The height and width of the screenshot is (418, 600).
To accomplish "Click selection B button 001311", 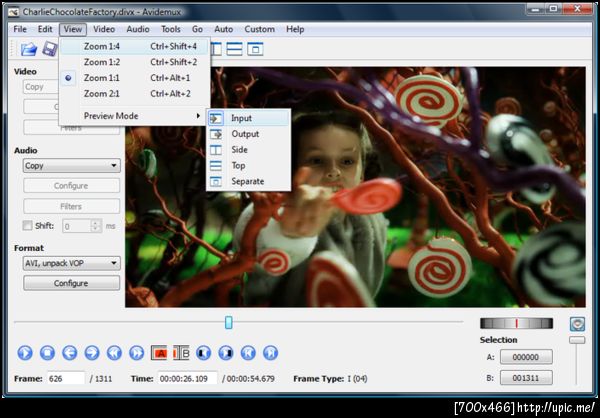I will coord(526,378).
